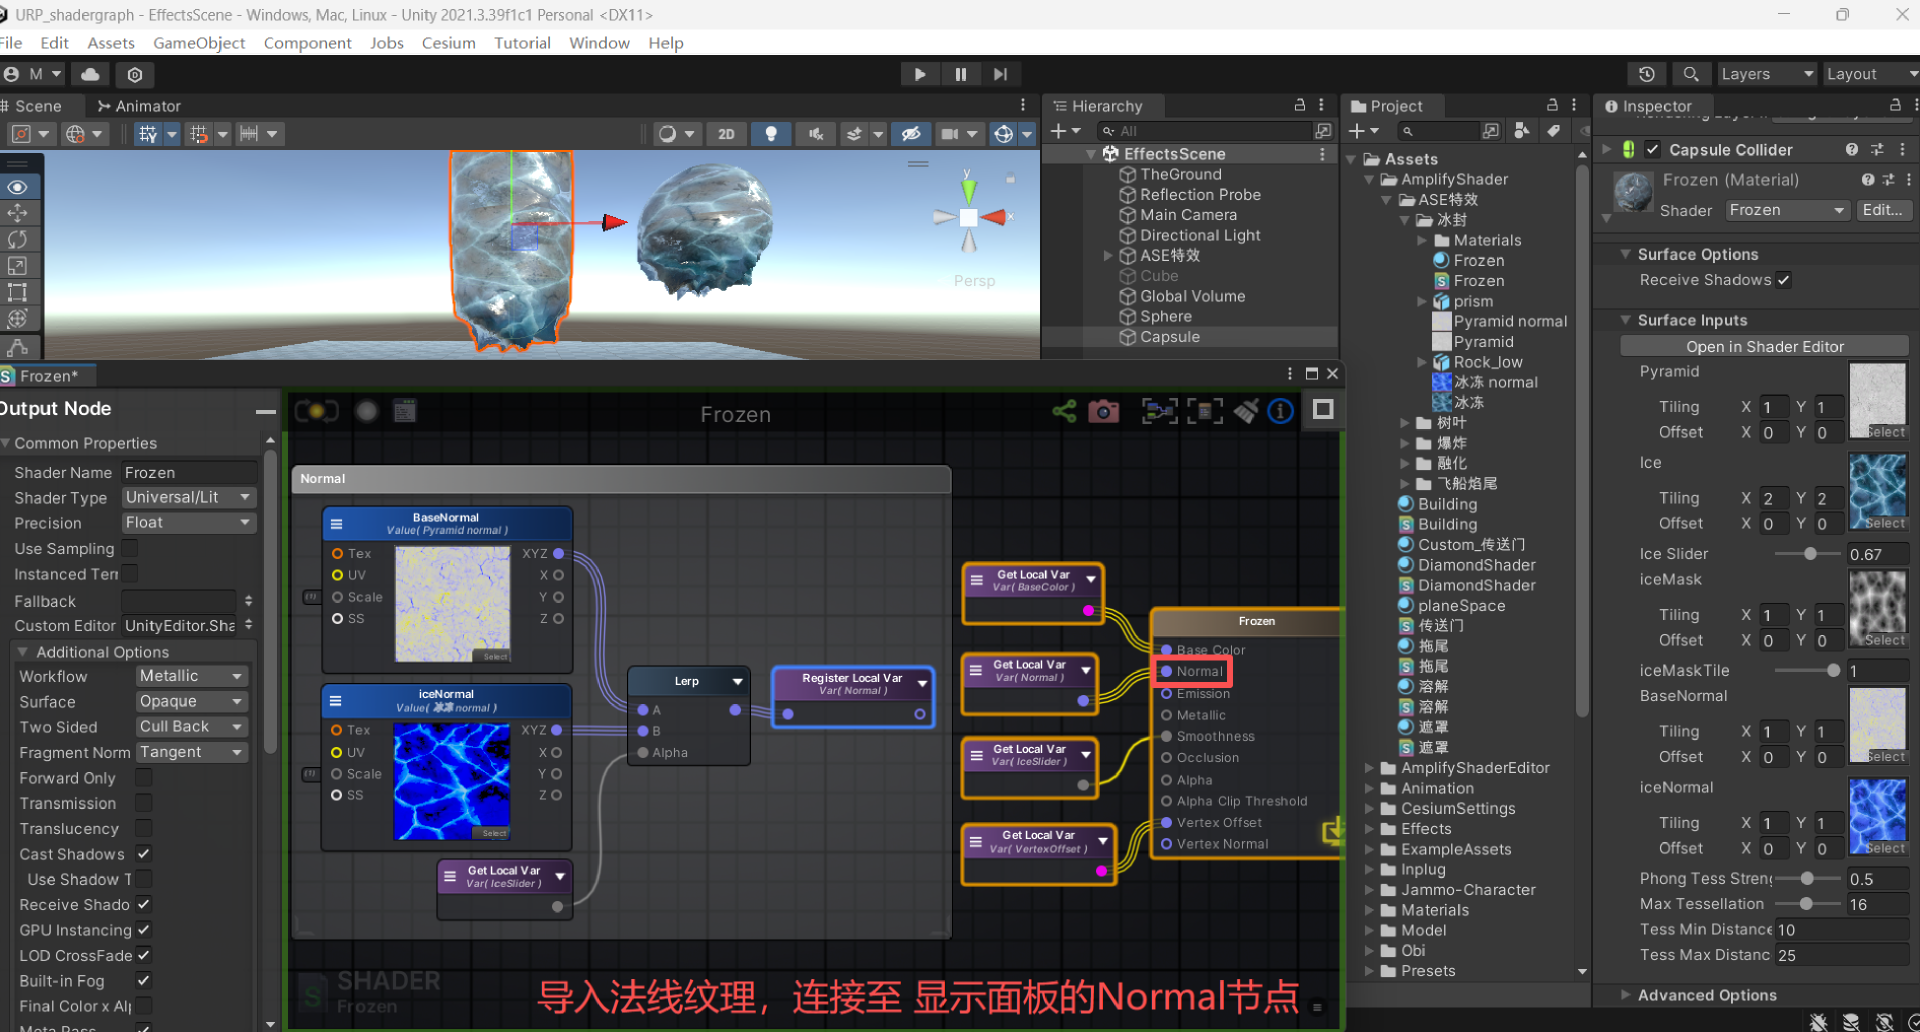Open the Layers dropdown
The image size is (1920, 1032).
(1766, 74)
